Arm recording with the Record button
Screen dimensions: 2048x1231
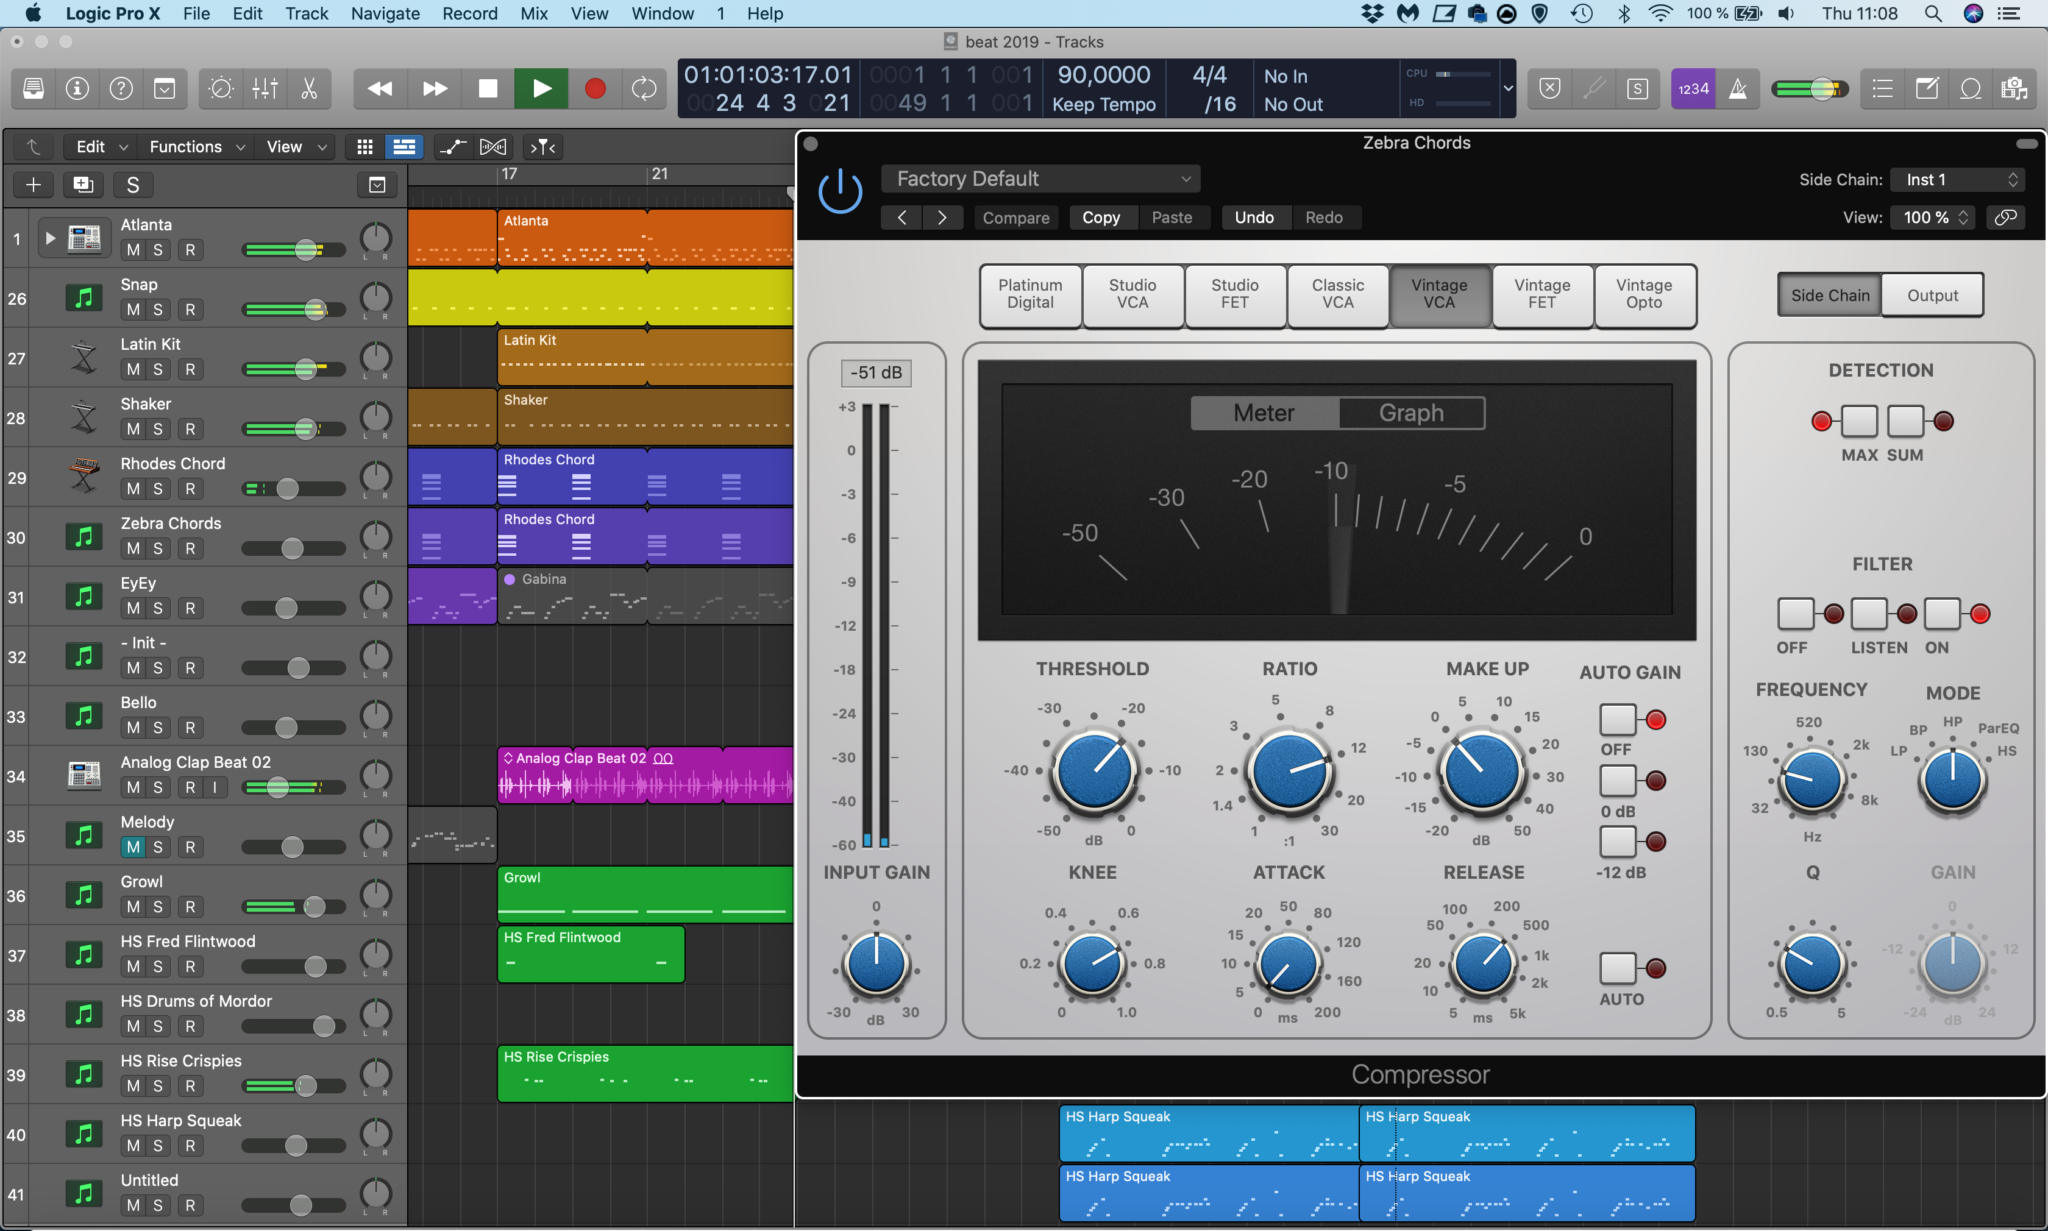(595, 89)
